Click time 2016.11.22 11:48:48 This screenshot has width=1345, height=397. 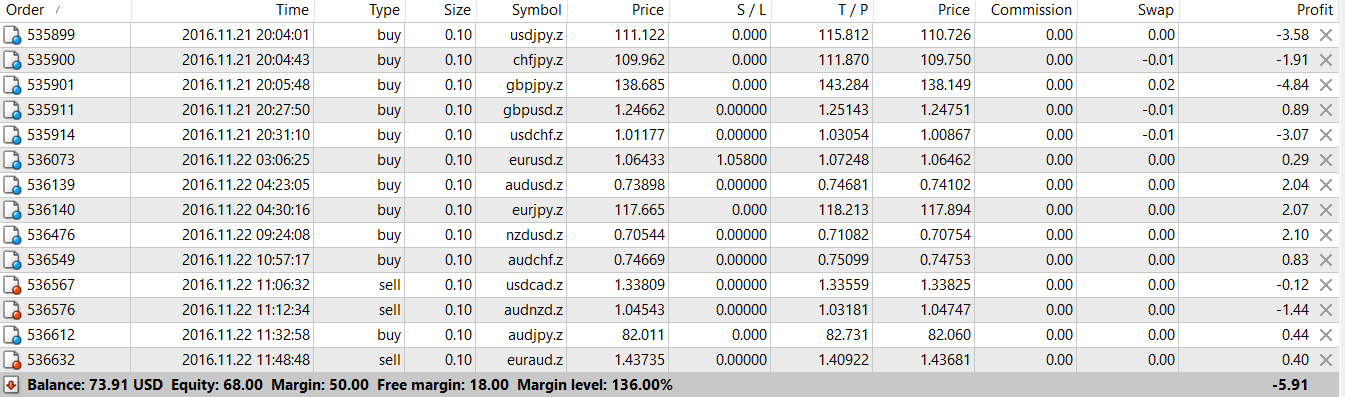point(246,360)
